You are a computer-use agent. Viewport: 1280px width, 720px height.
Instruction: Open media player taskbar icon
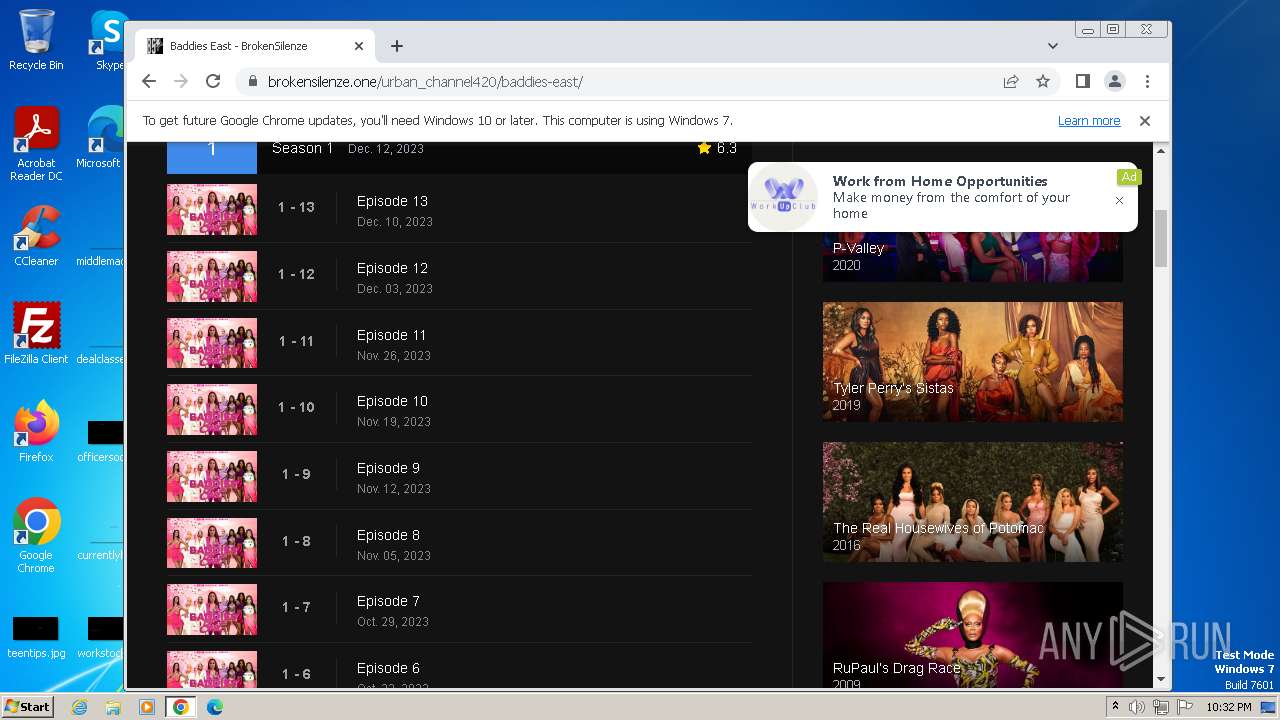147,707
